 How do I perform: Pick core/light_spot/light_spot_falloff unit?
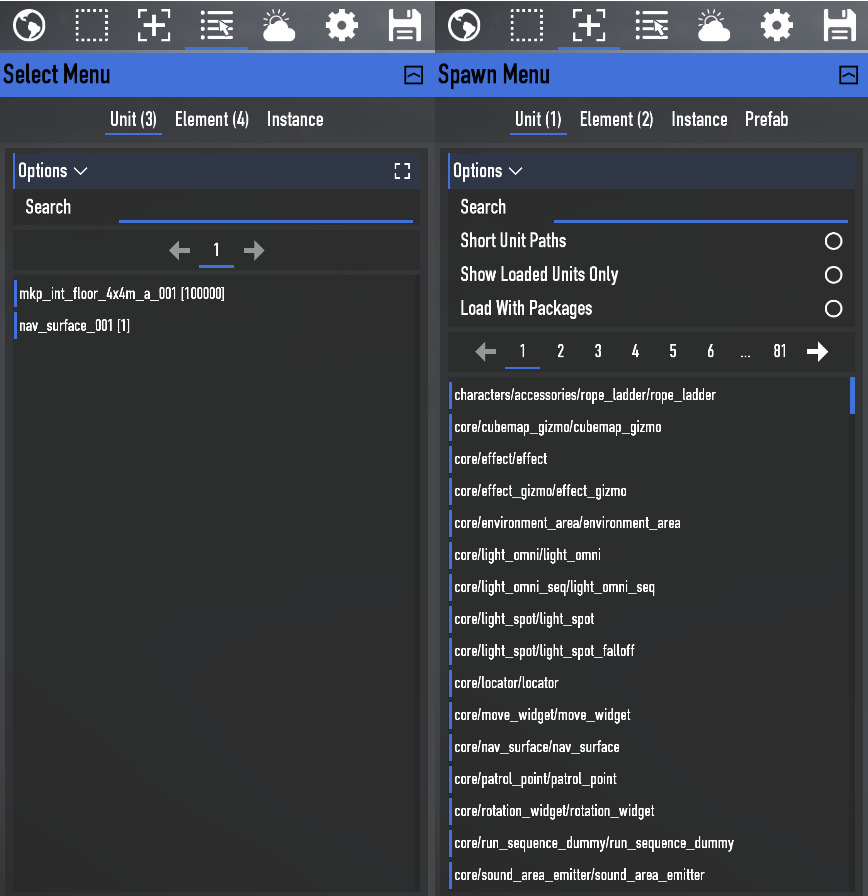pyautogui.click(x=649, y=651)
